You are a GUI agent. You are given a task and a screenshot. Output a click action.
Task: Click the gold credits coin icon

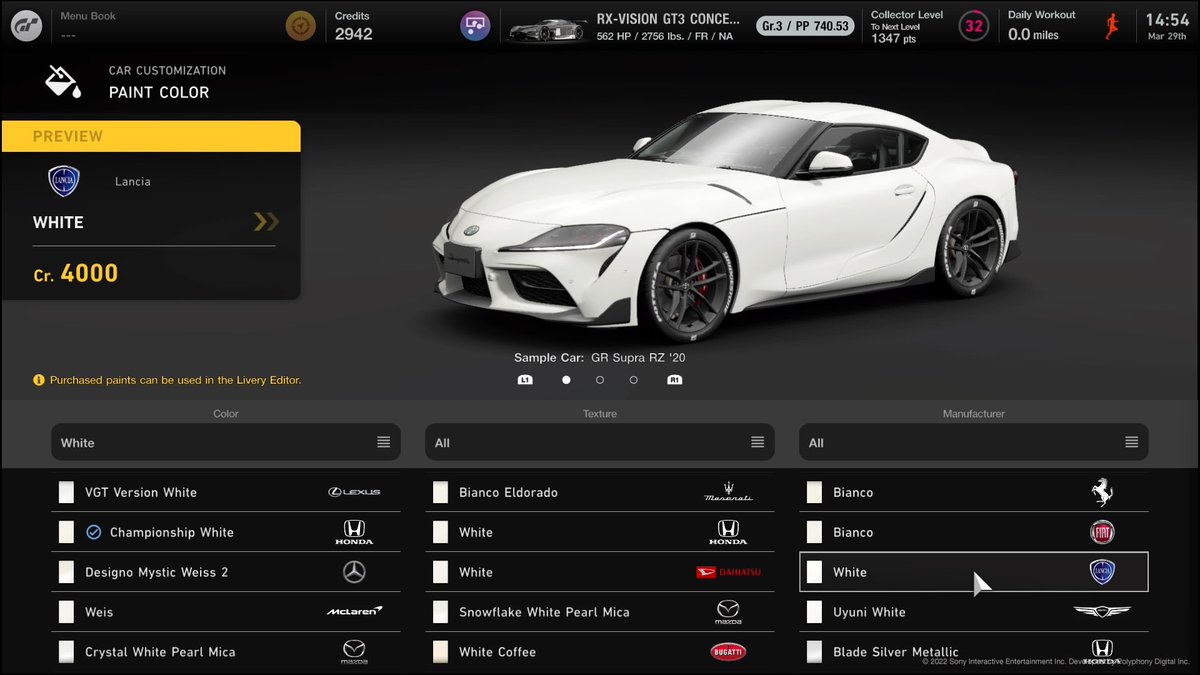tap(300, 25)
